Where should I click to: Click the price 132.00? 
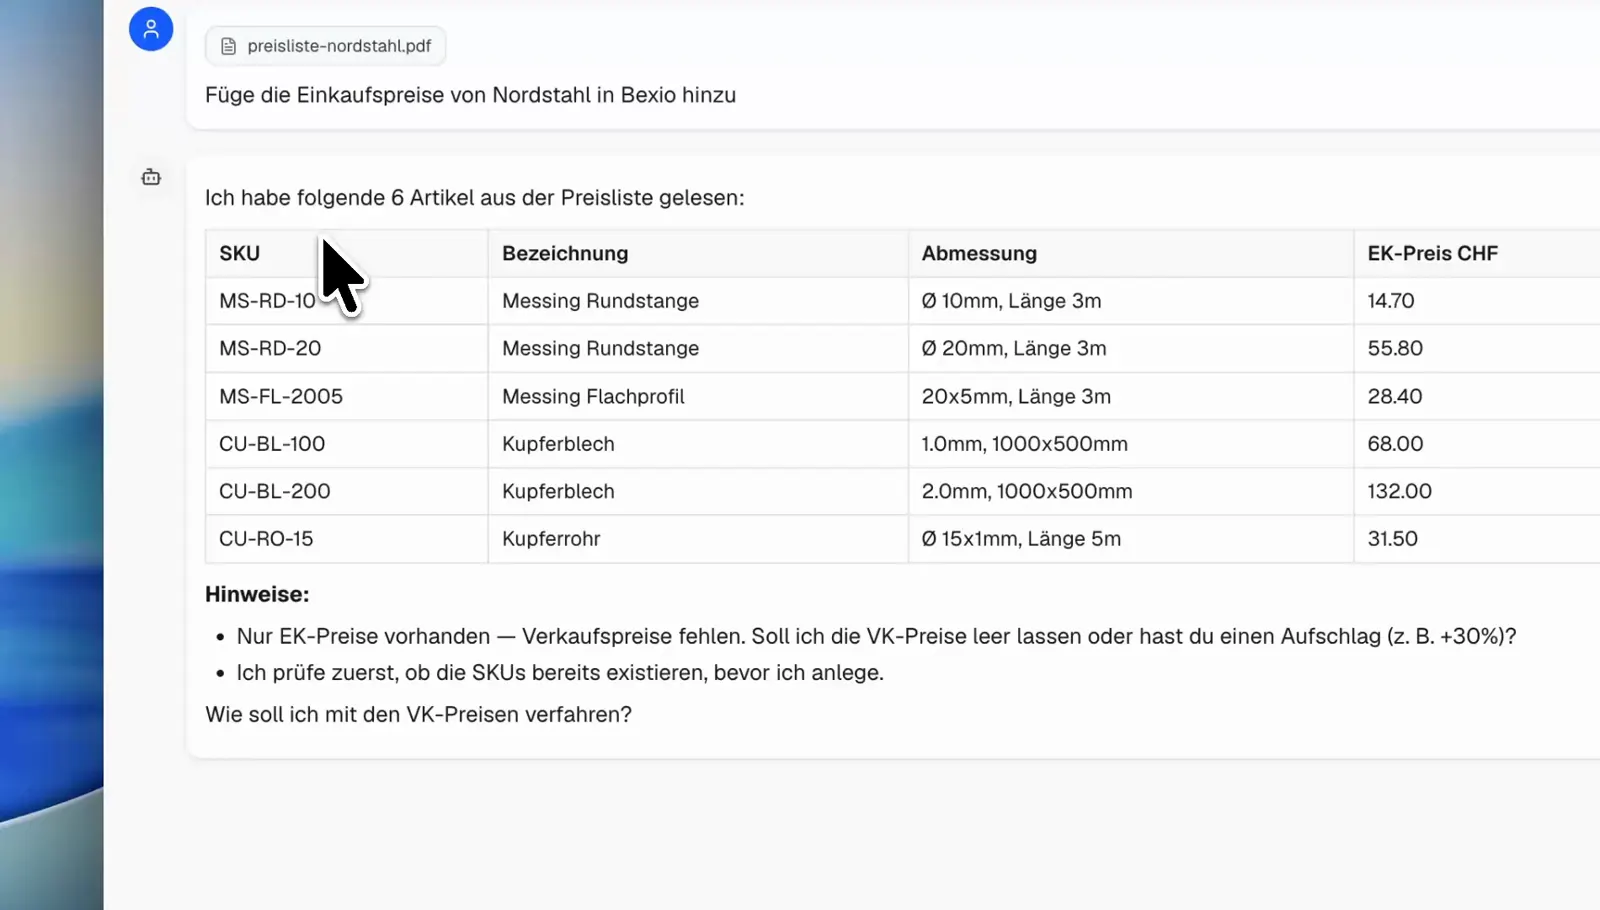[1399, 491]
